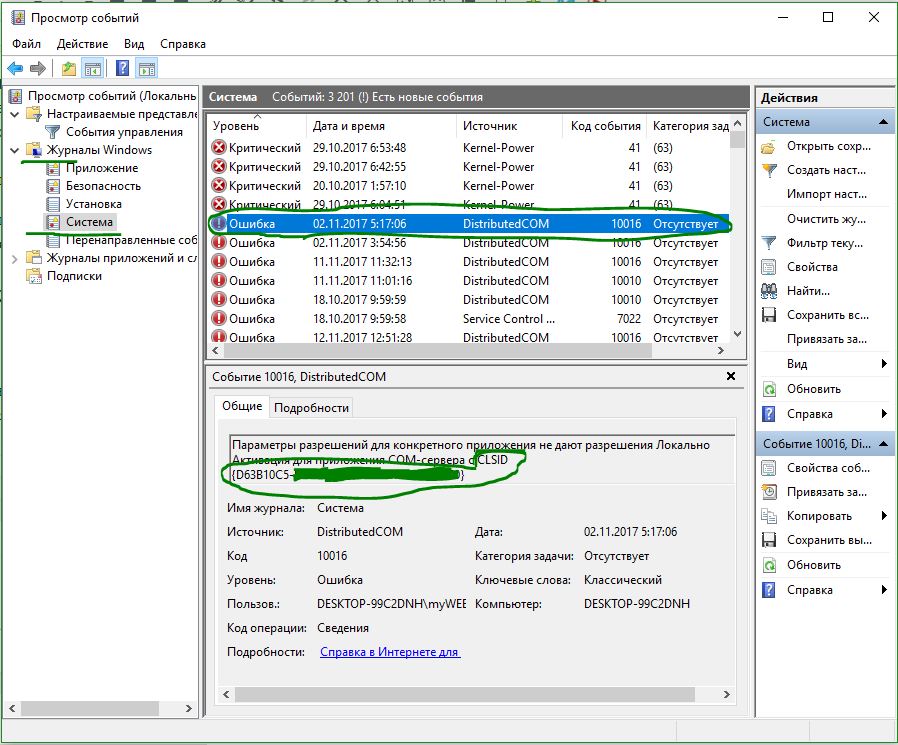Click the critical icon of 29.10.2017 6:53:48 row
Screen dimensions: 898x745
pyautogui.click(x=219, y=148)
